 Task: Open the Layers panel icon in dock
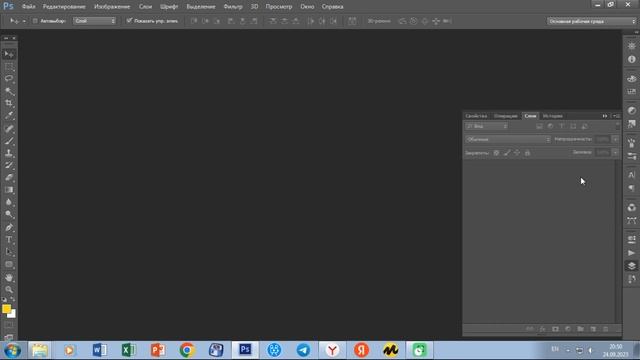[x=631, y=266]
